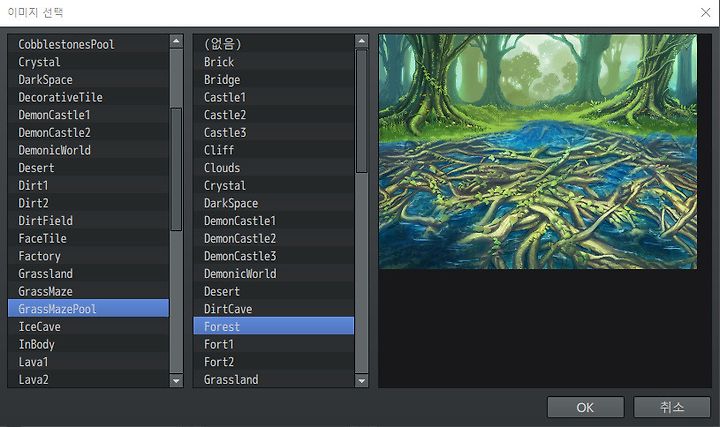Select Brick in the middle list
720x427 pixels.
(x=274, y=62)
